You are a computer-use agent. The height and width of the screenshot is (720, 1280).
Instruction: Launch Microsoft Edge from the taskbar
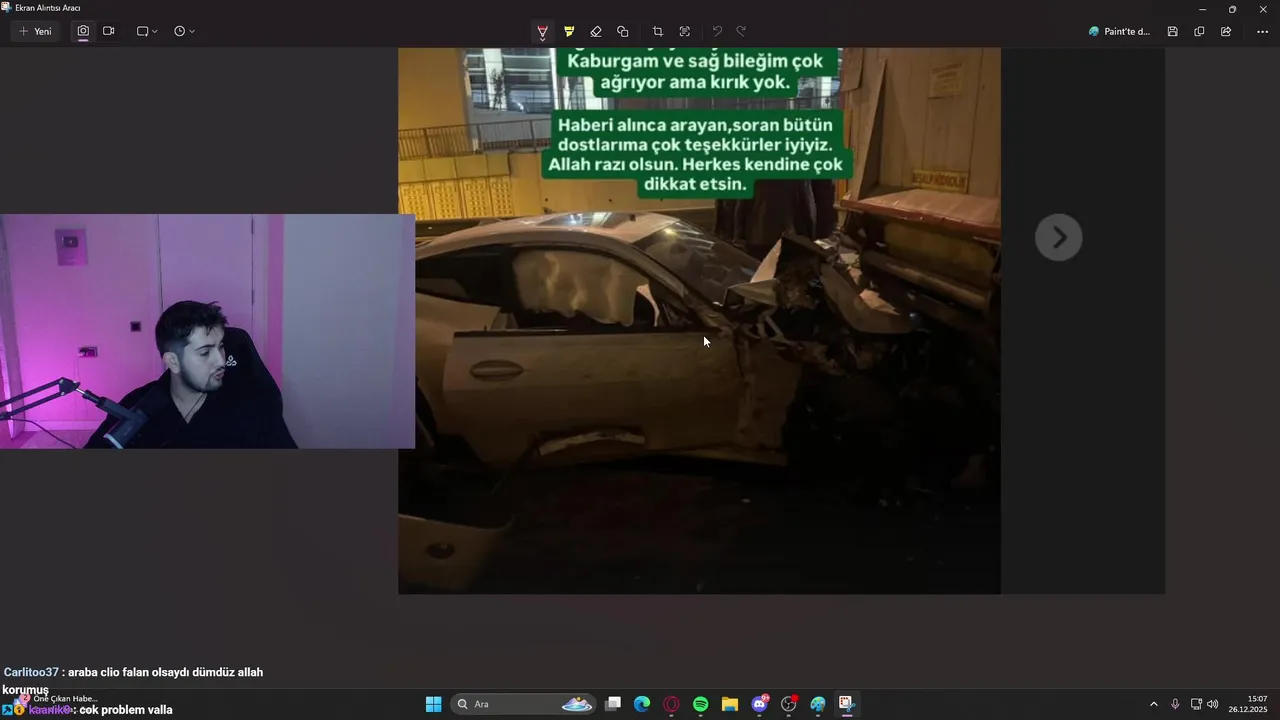pyautogui.click(x=642, y=704)
